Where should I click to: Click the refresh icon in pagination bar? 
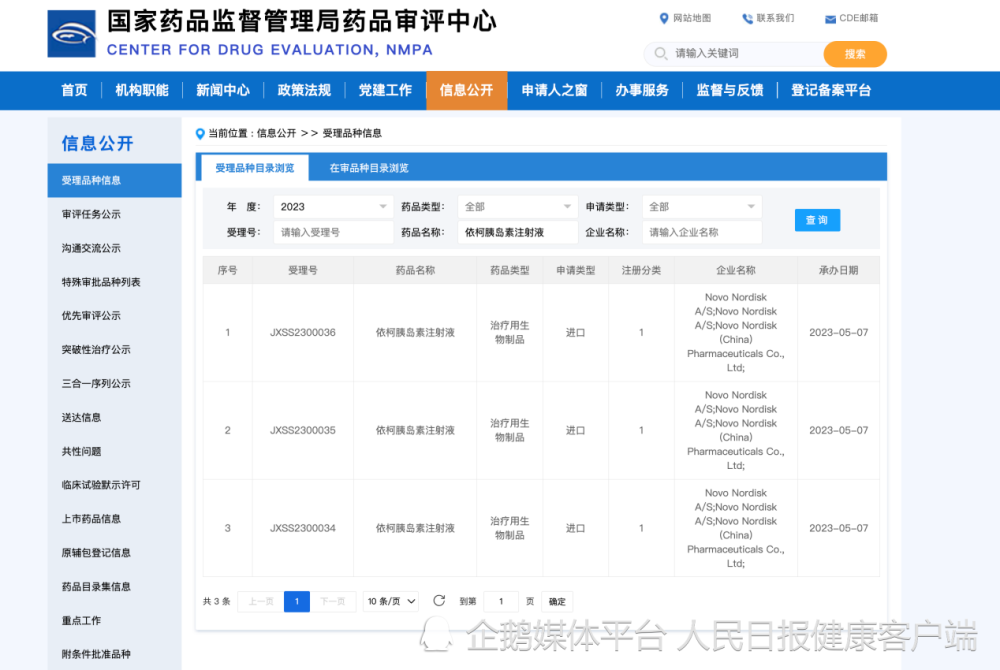pos(439,601)
